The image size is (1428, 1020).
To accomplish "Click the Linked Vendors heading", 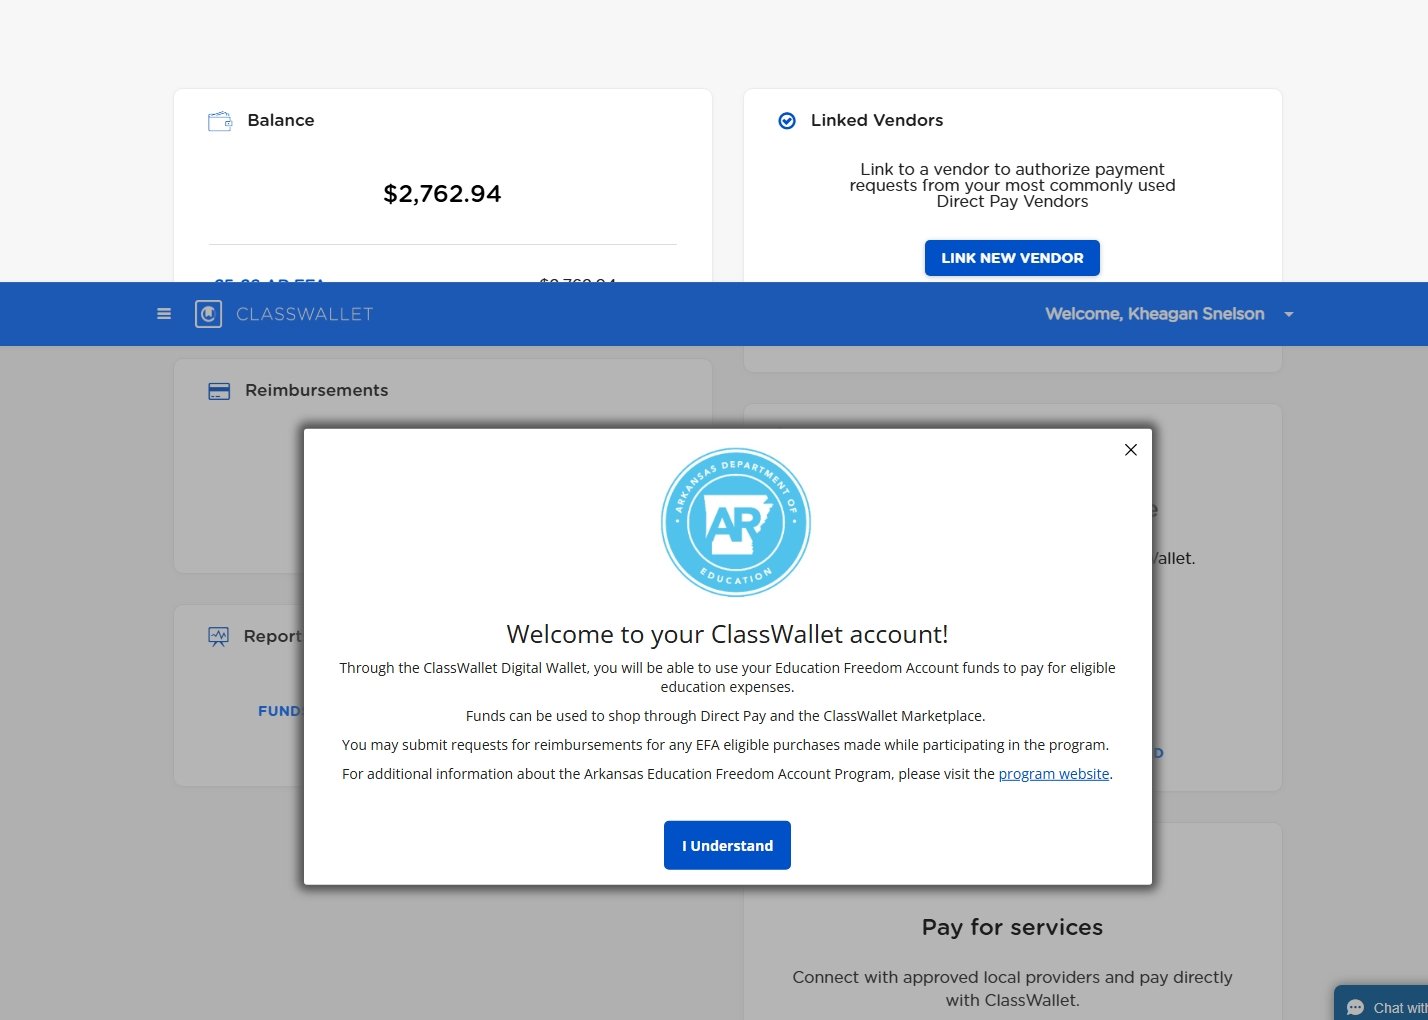I will 877,120.
